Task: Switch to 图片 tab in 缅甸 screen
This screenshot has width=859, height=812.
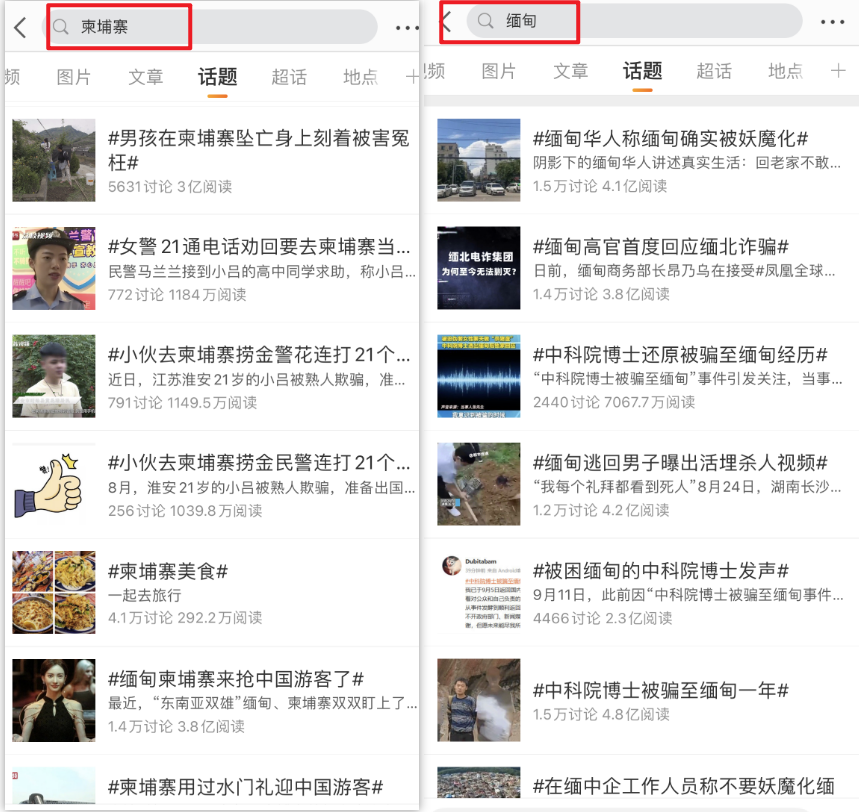Action: click(x=499, y=71)
